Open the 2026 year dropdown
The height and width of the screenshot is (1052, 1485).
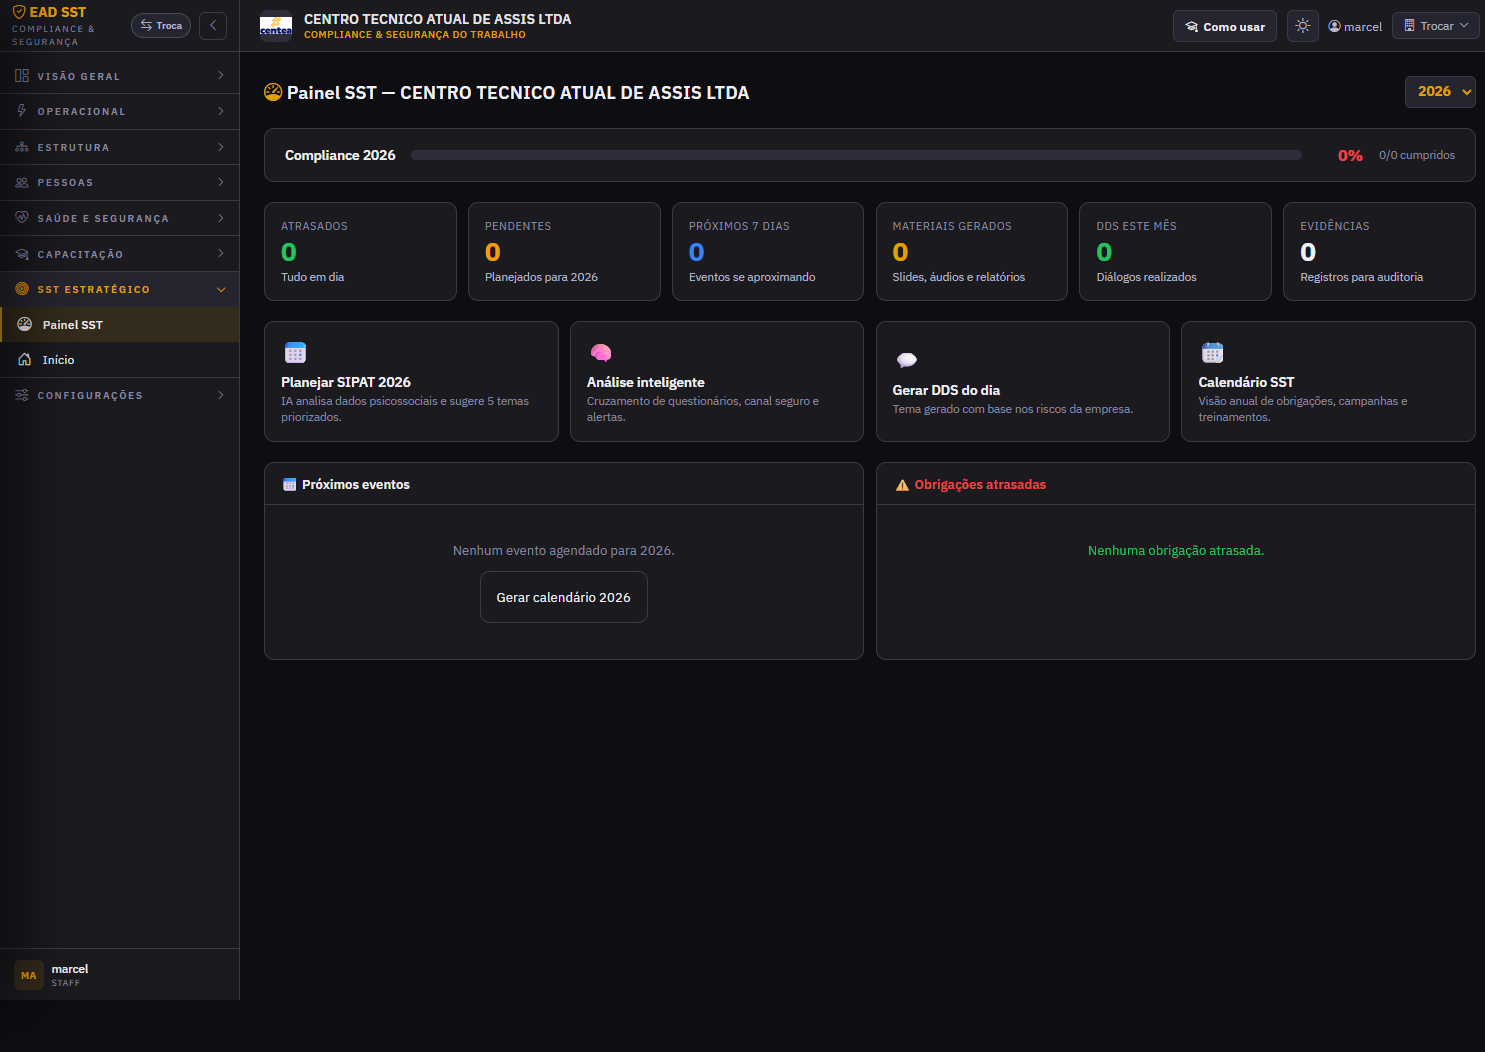(1440, 91)
